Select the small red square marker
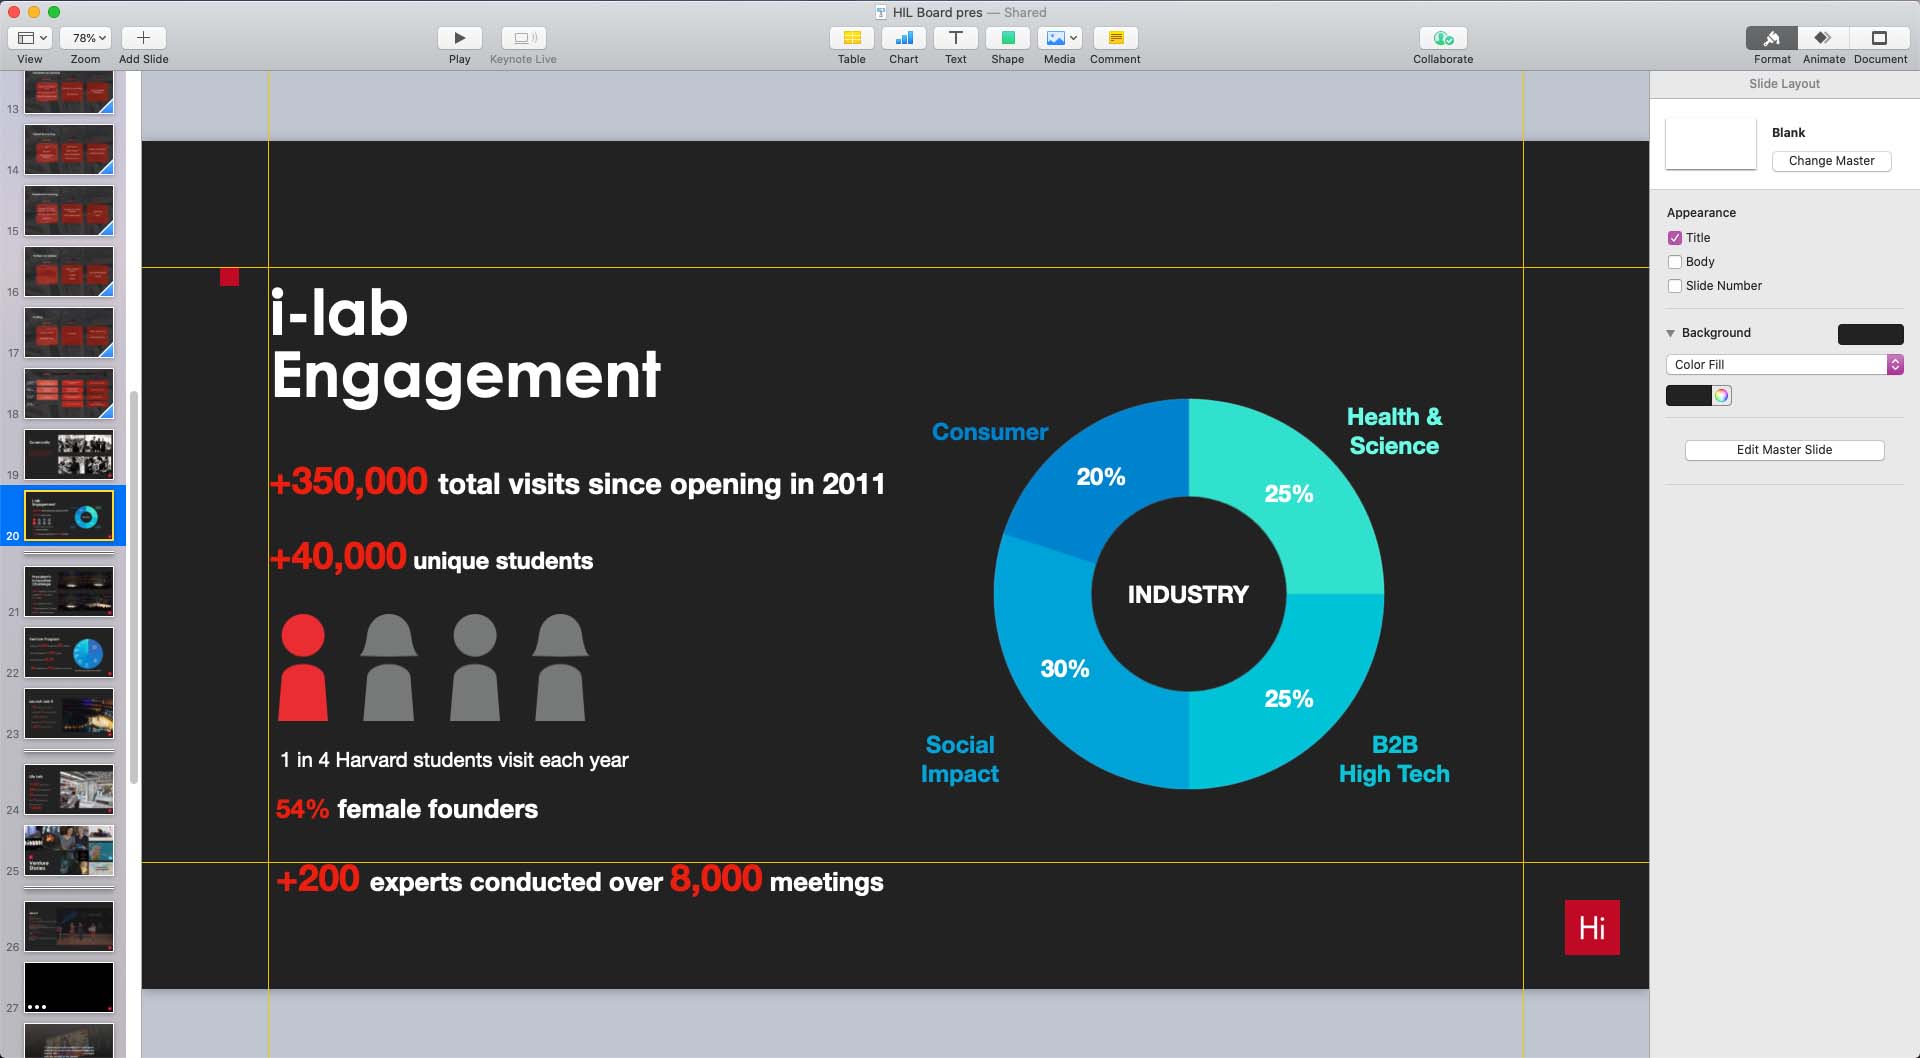The height and width of the screenshot is (1058, 1920). coord(229,277)
